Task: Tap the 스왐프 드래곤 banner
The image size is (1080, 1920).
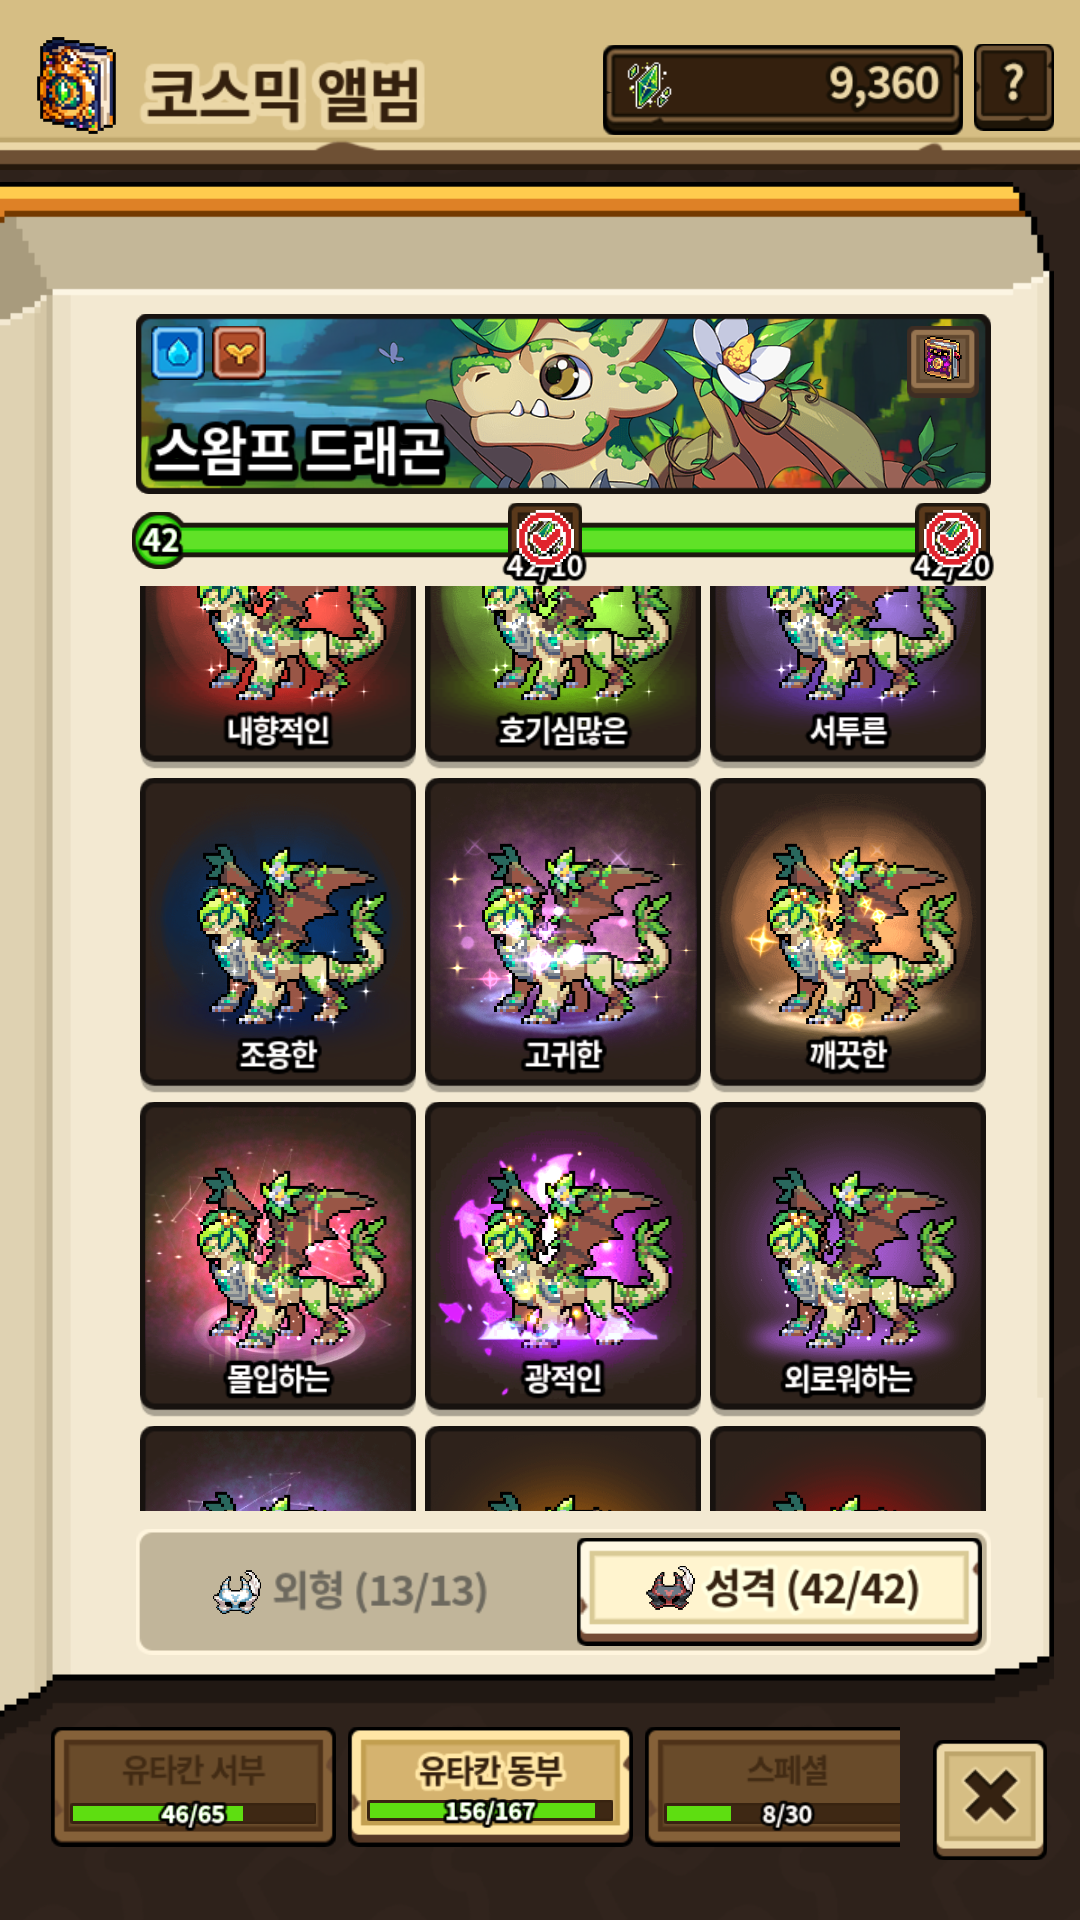Action: 563,404
